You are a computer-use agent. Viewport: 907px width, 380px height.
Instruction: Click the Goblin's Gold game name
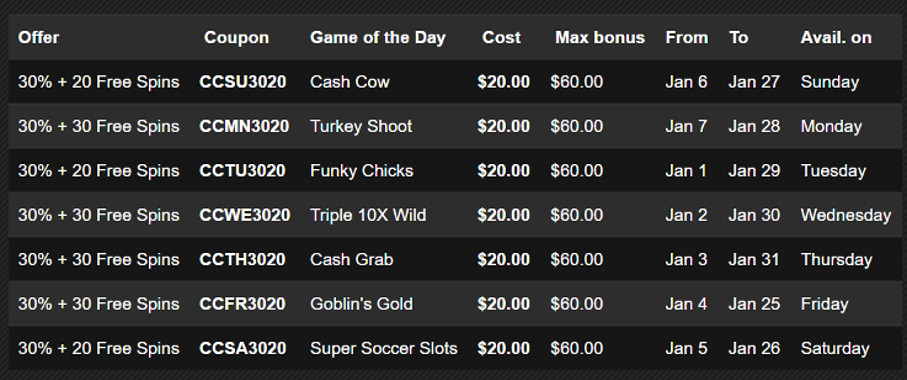[362, 304]
